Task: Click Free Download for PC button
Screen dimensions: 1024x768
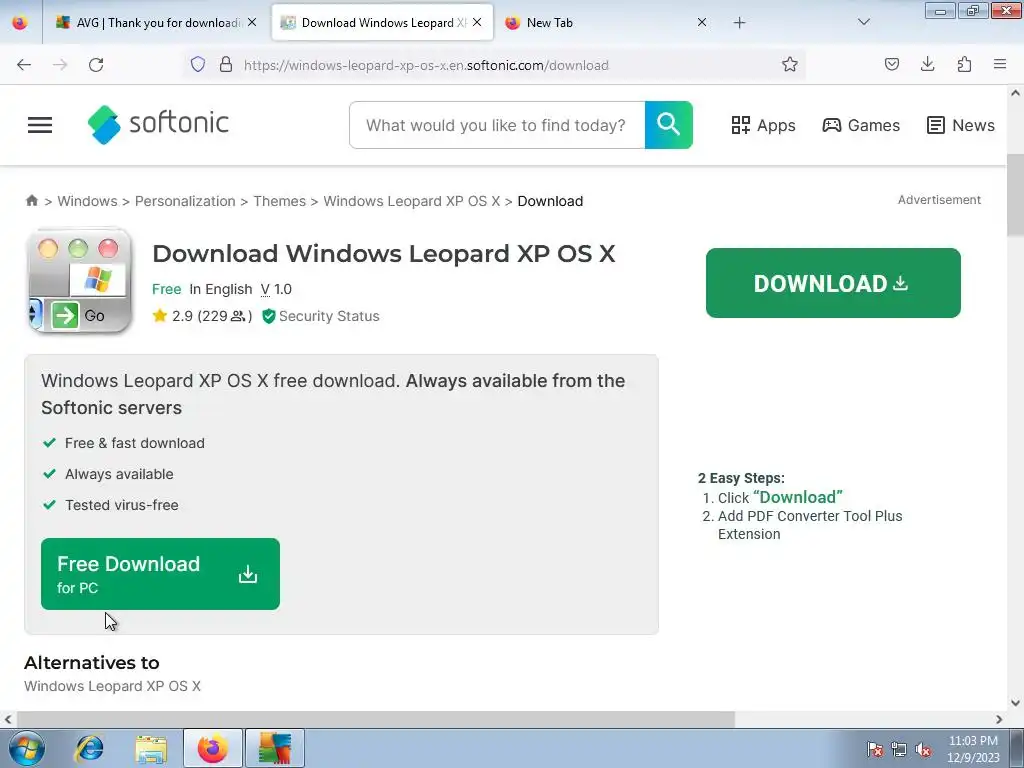Action: [160, 574]
